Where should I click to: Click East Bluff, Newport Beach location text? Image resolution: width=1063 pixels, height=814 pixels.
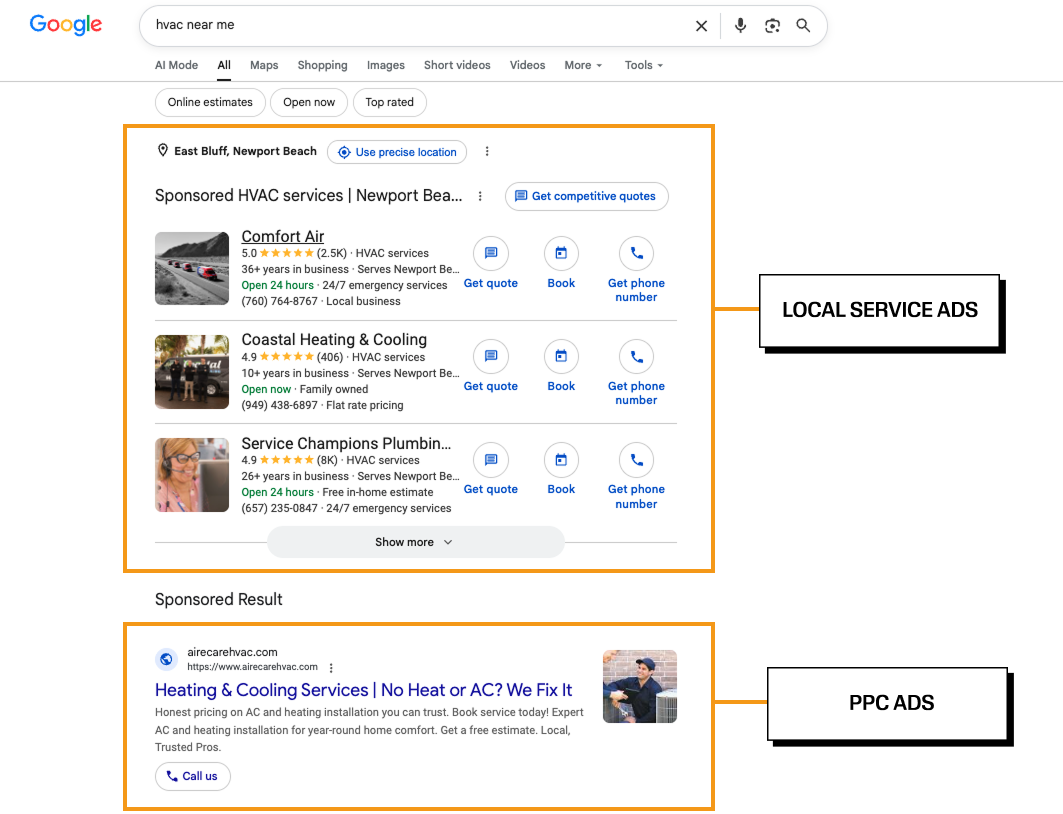click(x=245, y=151)
